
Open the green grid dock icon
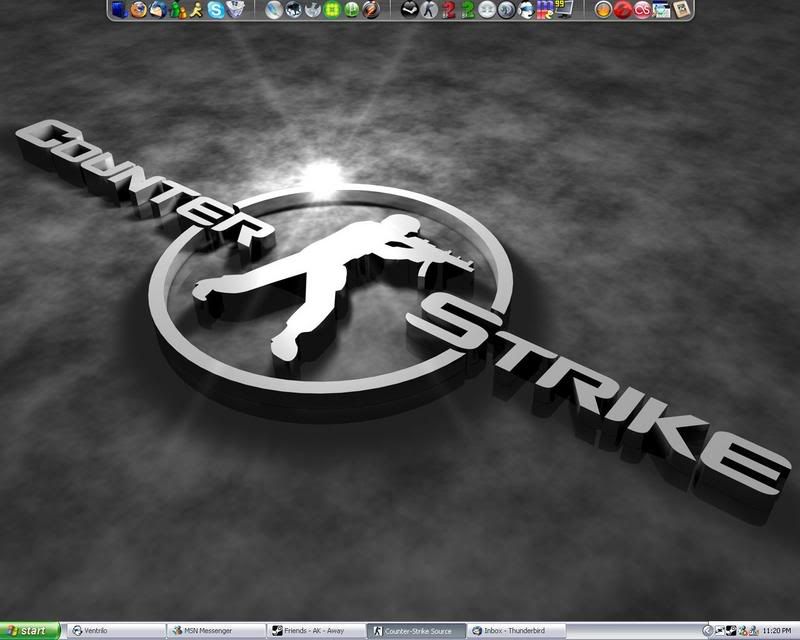coord(332,10)
